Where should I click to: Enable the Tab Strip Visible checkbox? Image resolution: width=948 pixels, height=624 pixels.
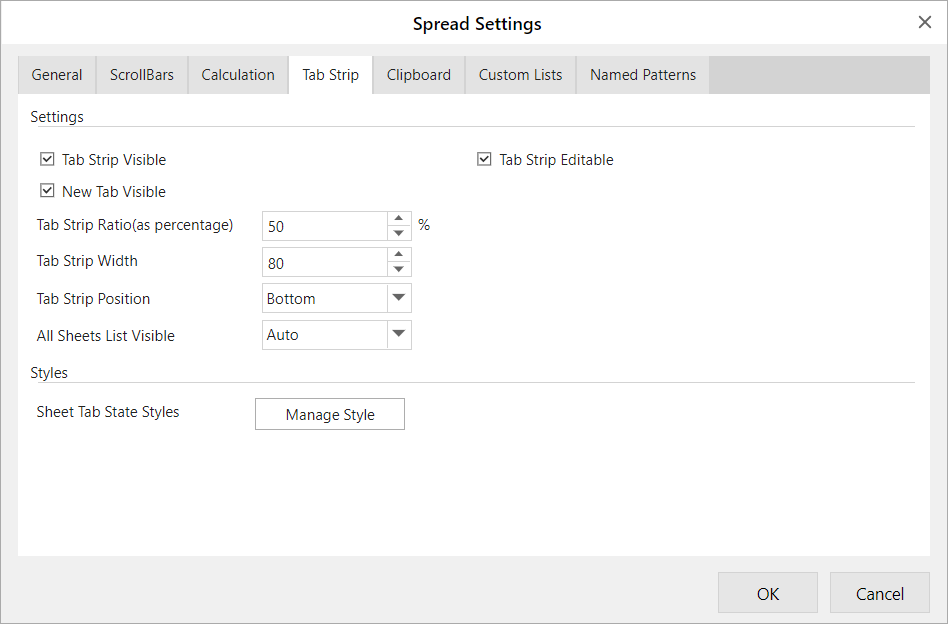[x=47, y=159]
